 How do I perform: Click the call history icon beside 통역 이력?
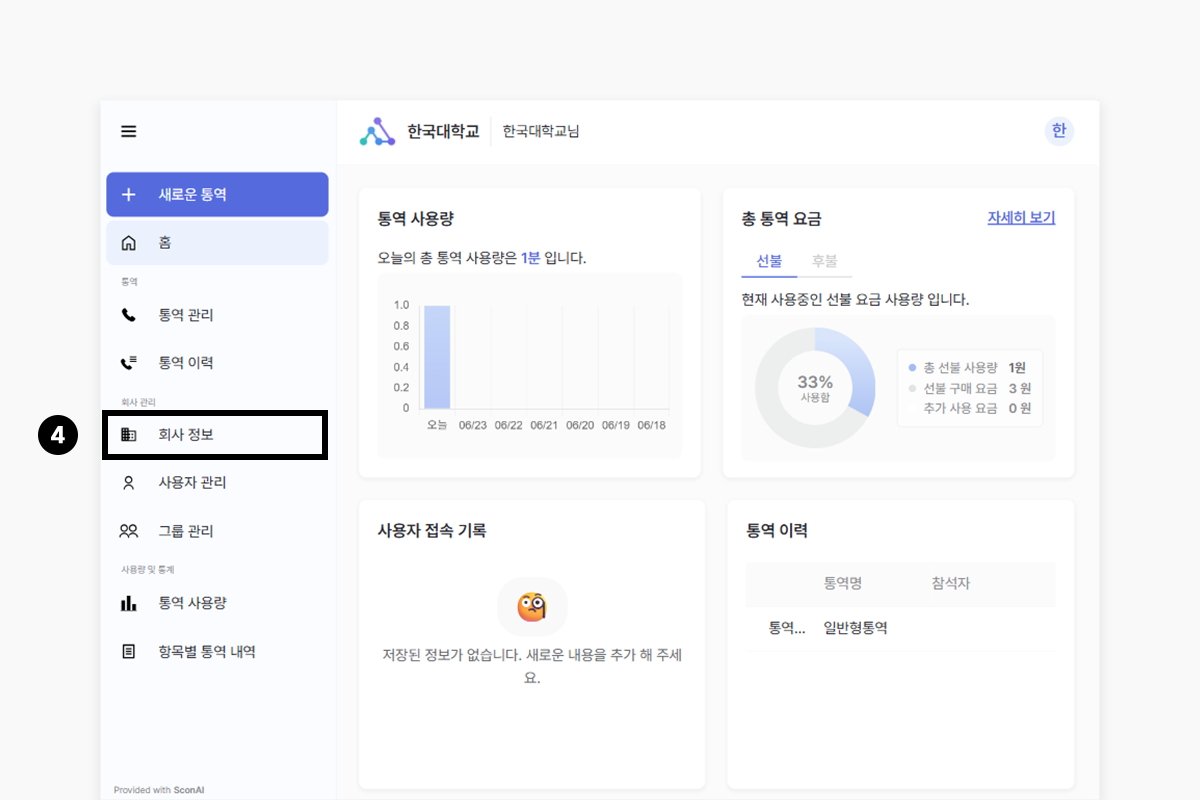click(x=128, y=363)
